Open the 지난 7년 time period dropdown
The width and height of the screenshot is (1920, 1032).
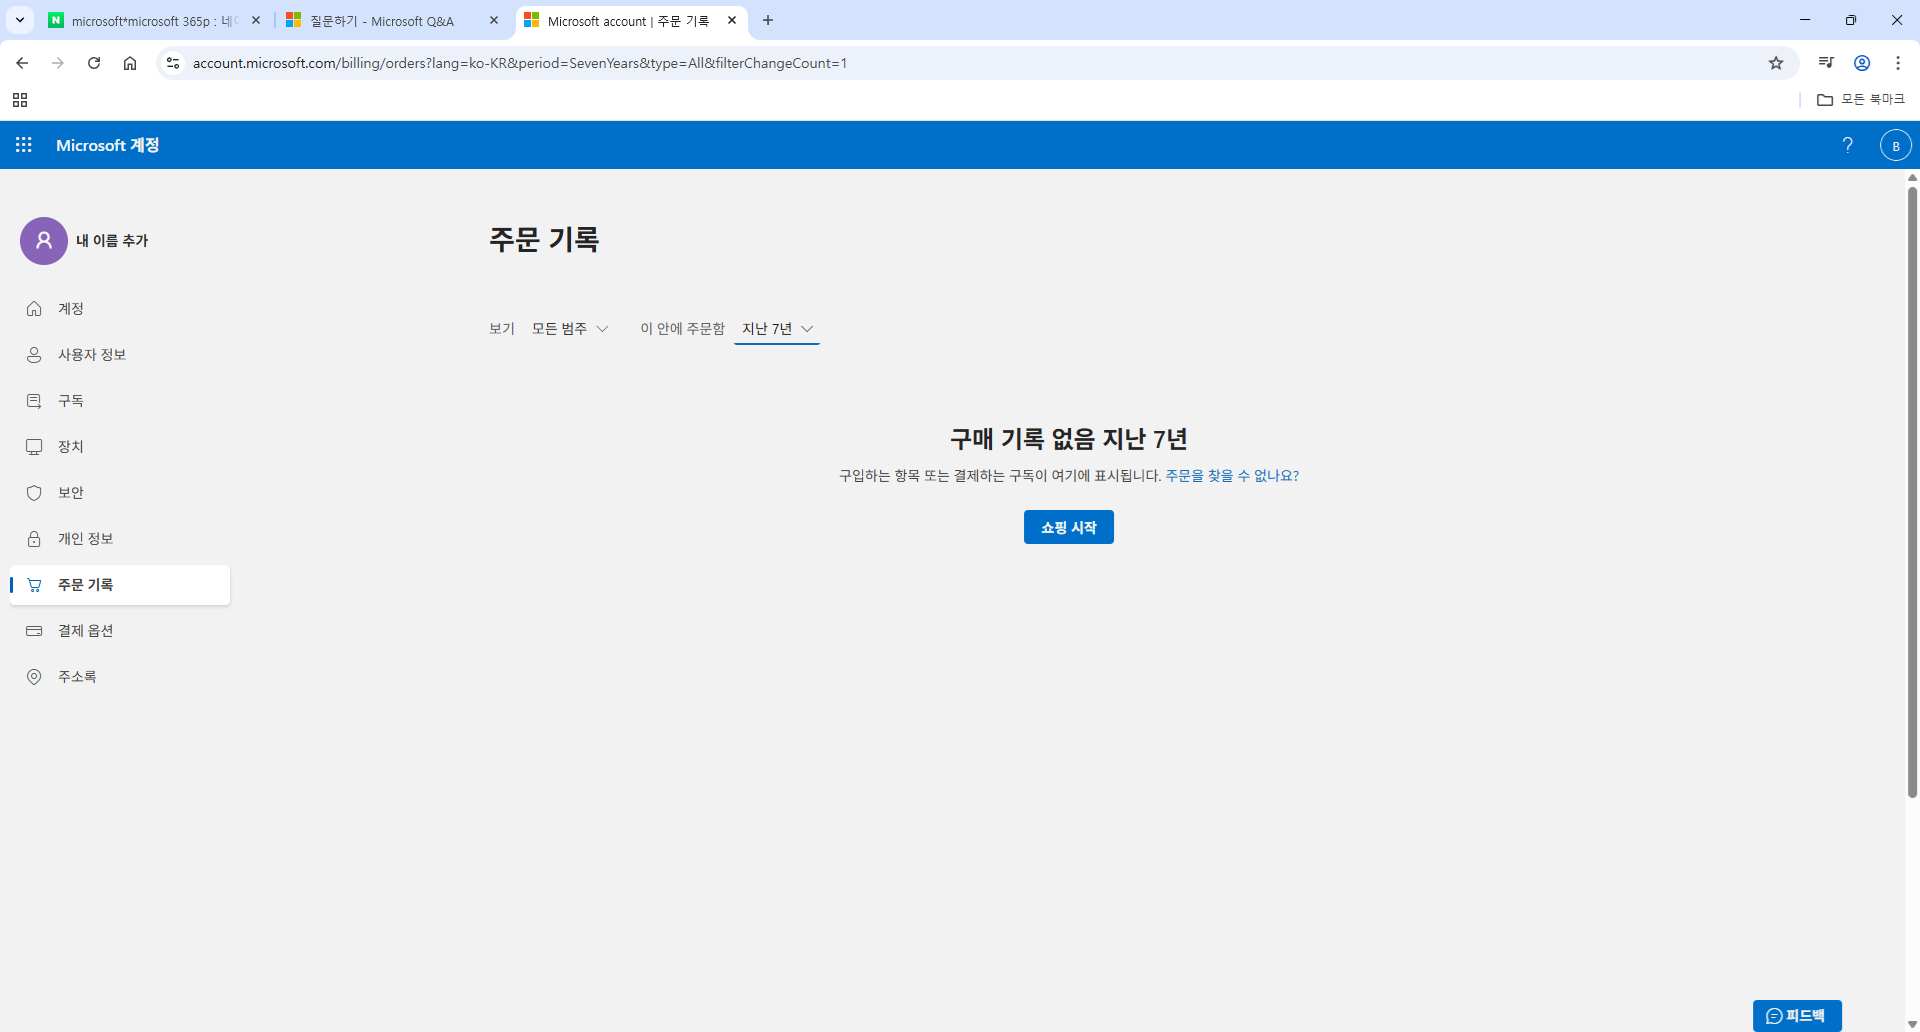point(777,328)
